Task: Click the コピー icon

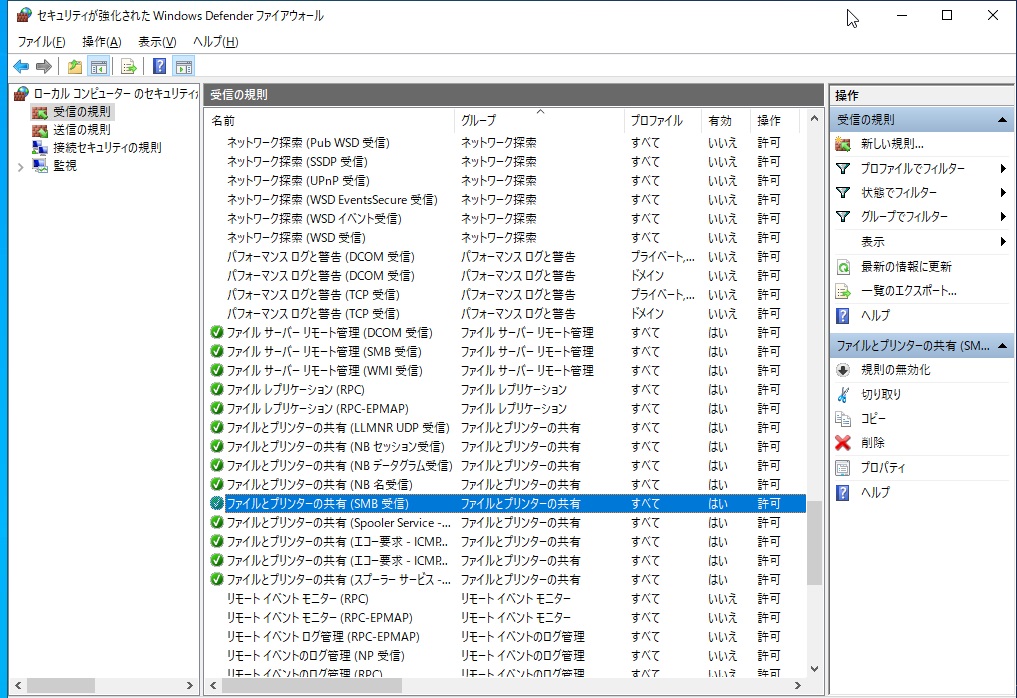Action: 843,418
